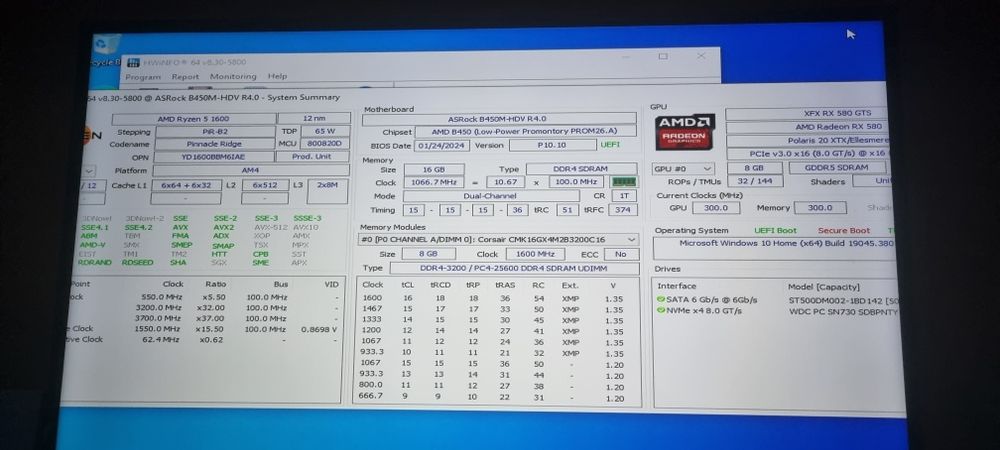The width and height of the screenshot is (1000, 450).
Task: Click the ECC value No
Action: click(x=621, y=254)
